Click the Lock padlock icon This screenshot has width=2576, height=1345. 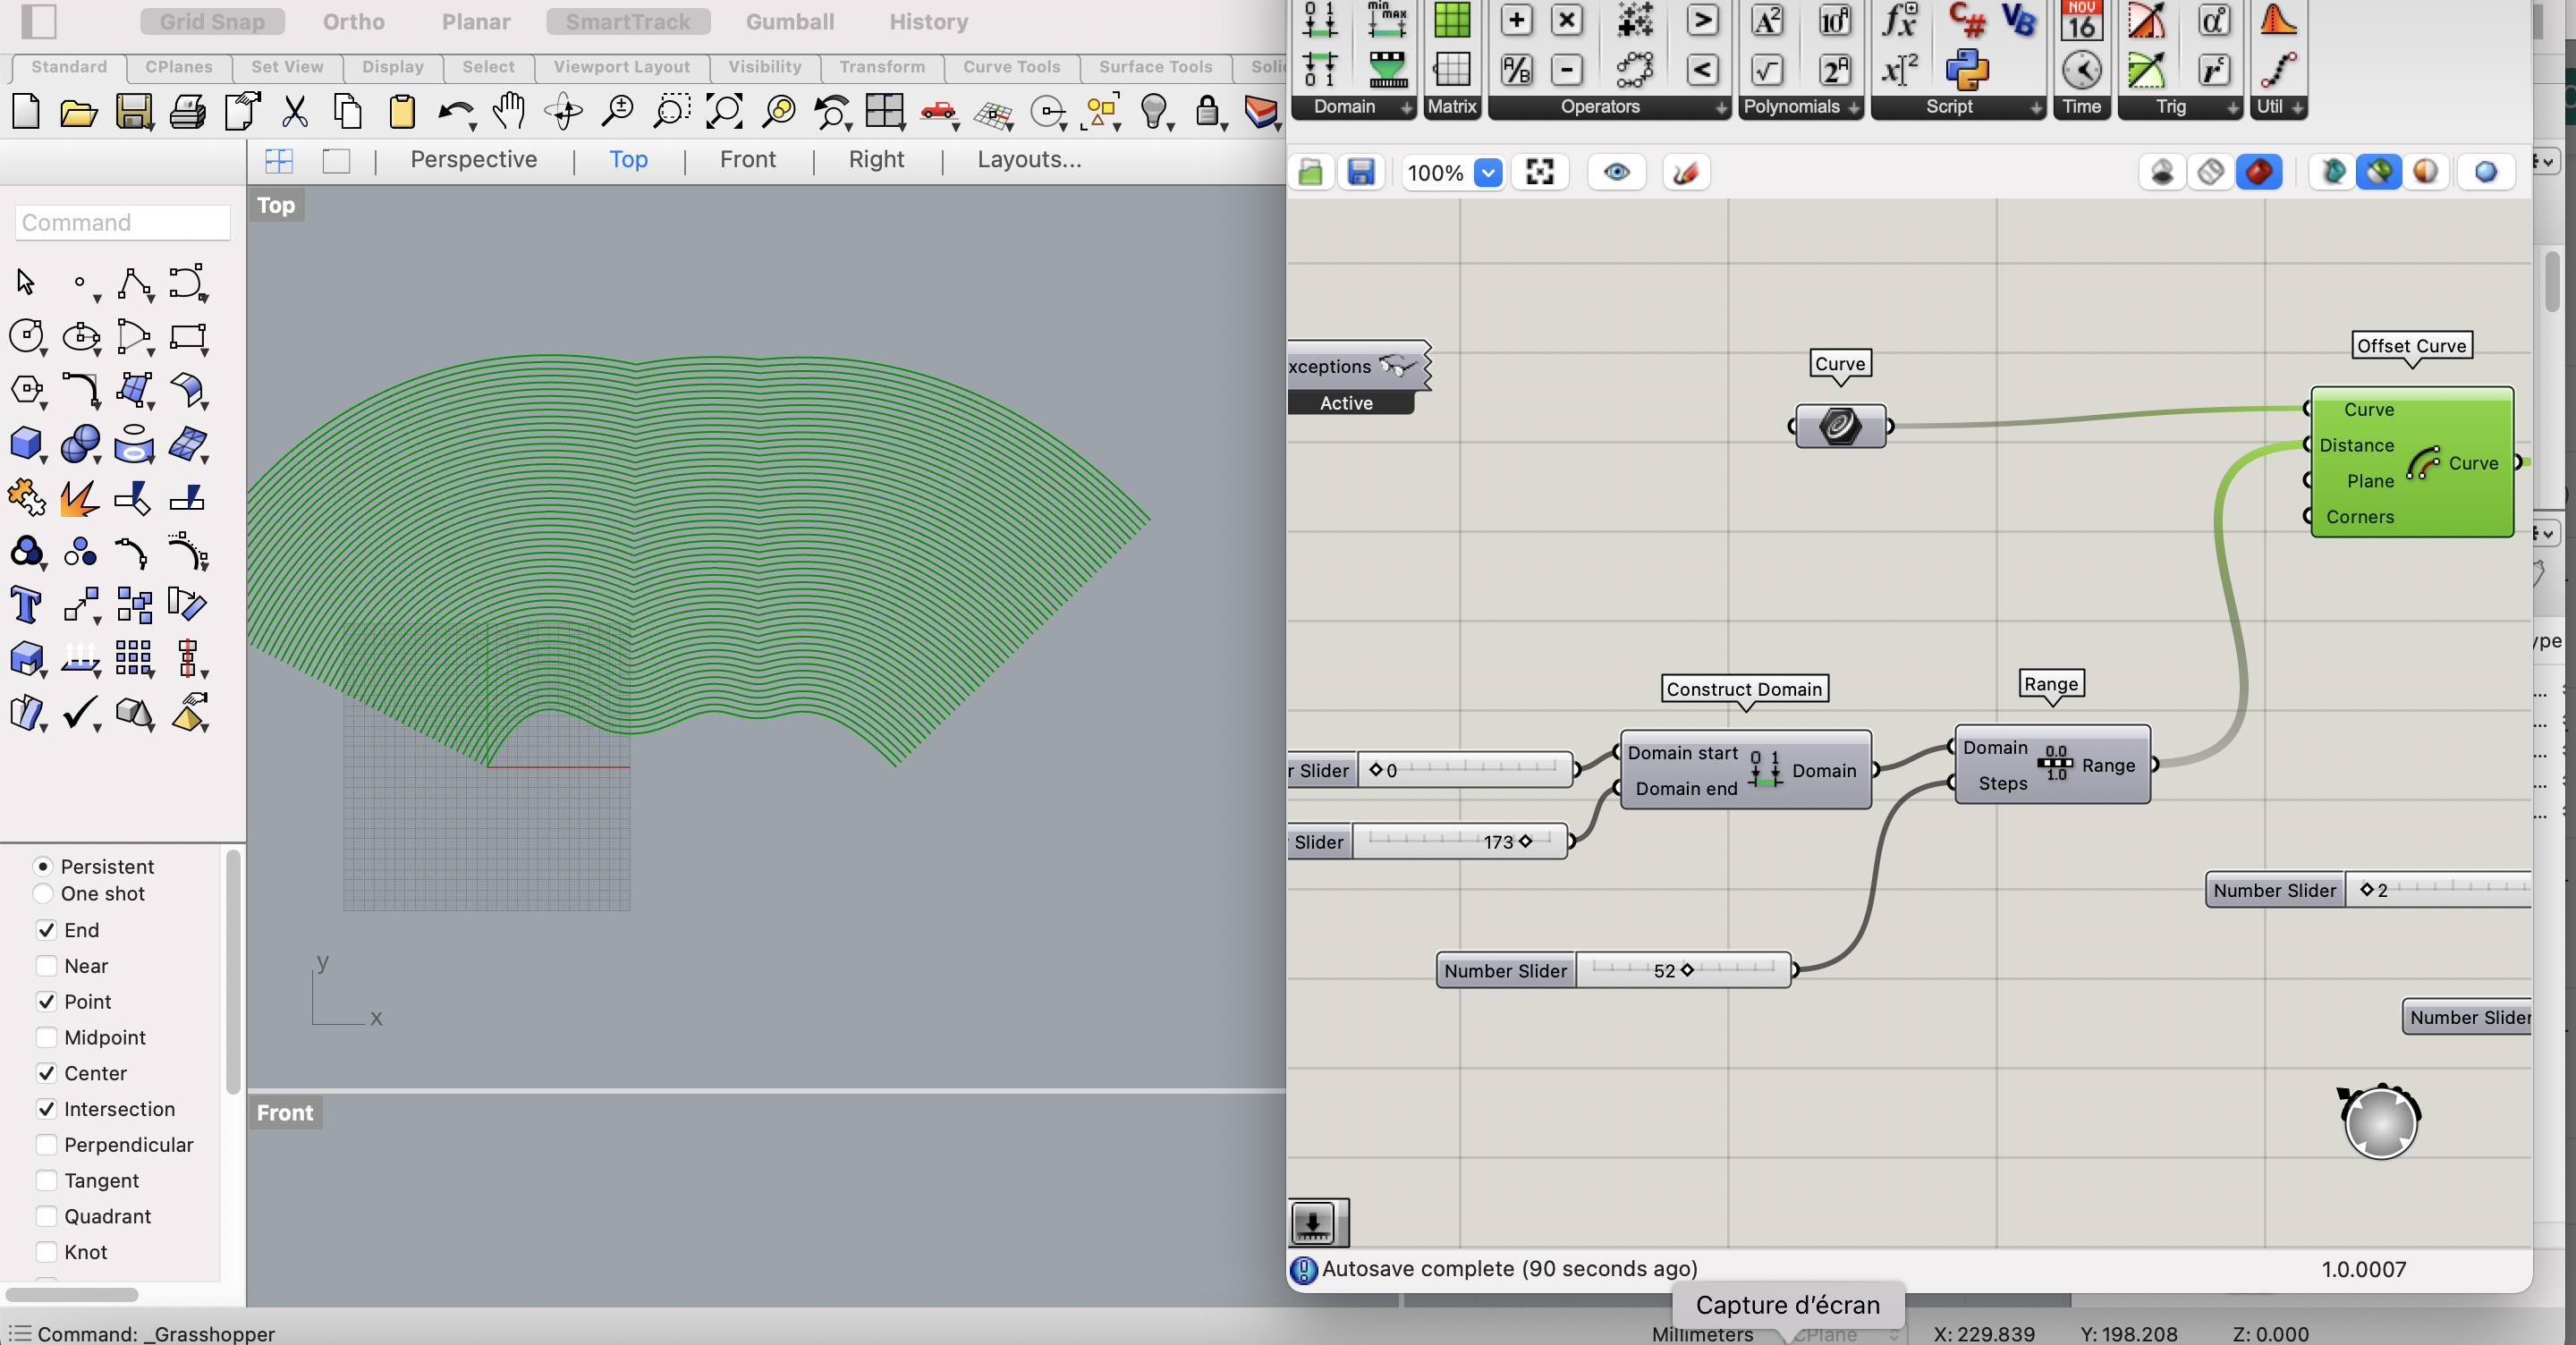[x=1208, y=112]
